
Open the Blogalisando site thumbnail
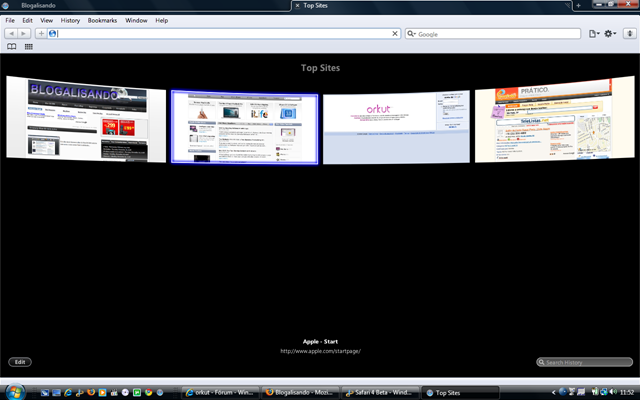pyautogui.click(x=86, y=119)
